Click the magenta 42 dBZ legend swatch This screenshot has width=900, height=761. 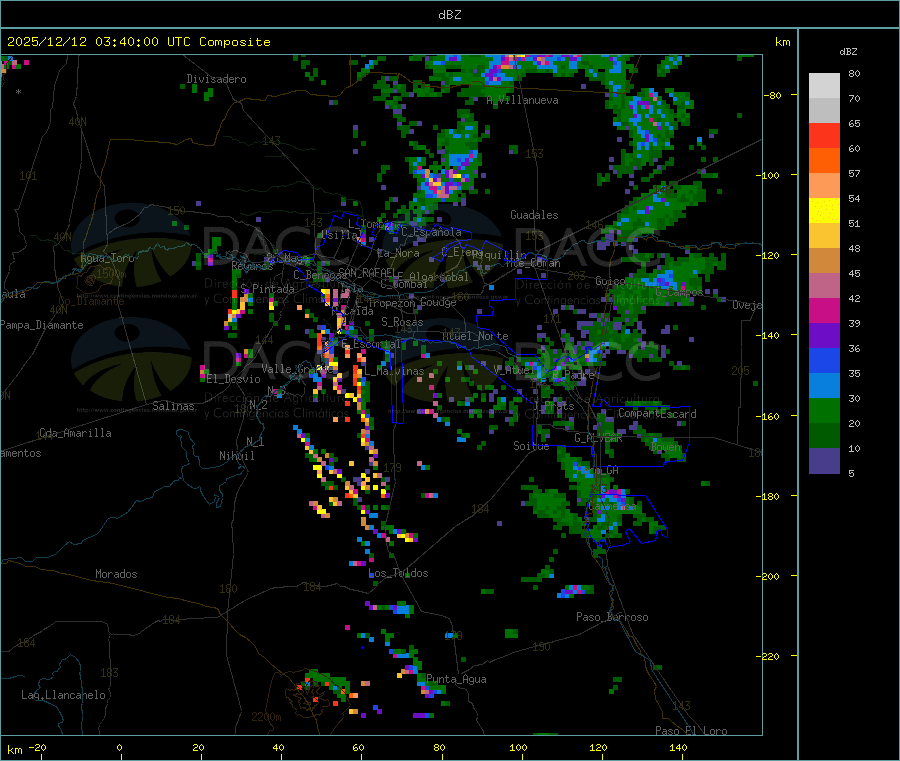pos(824,310)
